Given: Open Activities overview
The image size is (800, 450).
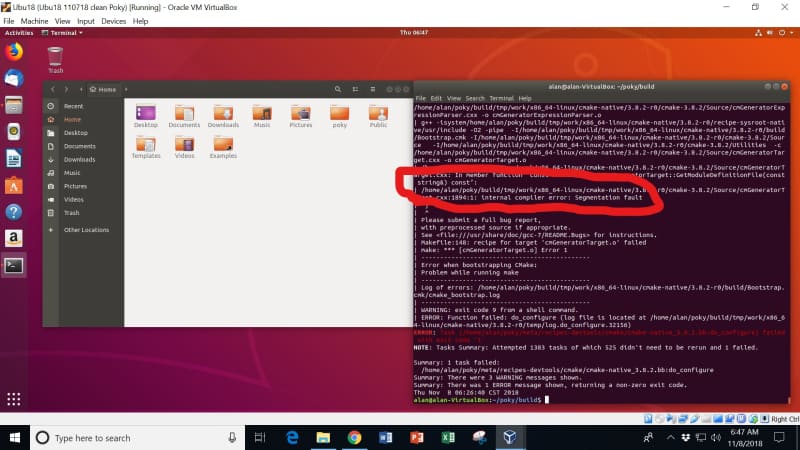Looking at the screenshot, I should [19, 33].
